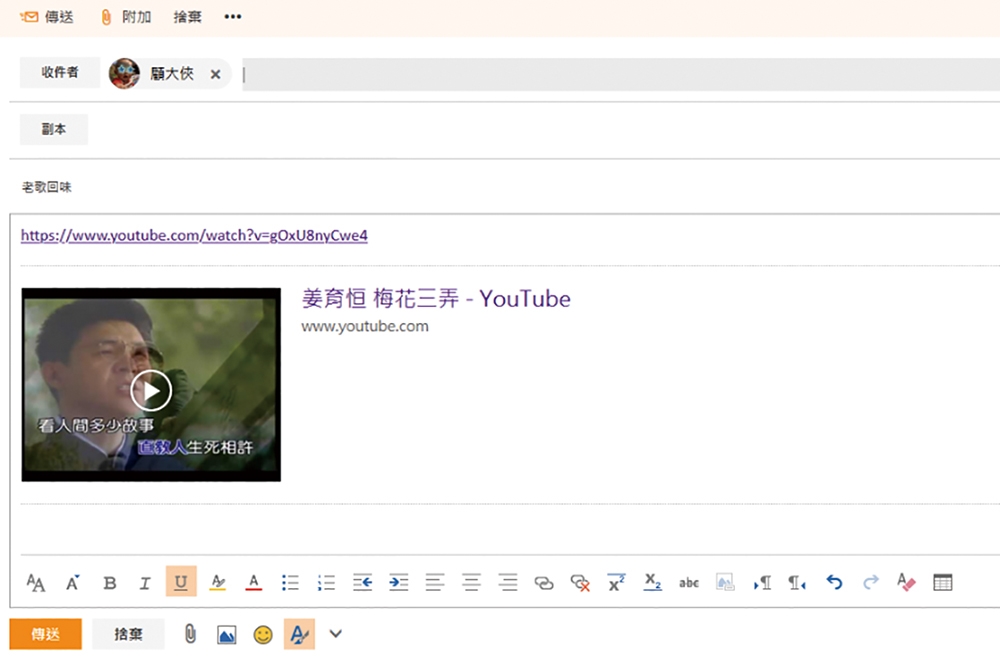Open the emoji picker
This screenshot has height=665, width=1000.
coord(263,635)
